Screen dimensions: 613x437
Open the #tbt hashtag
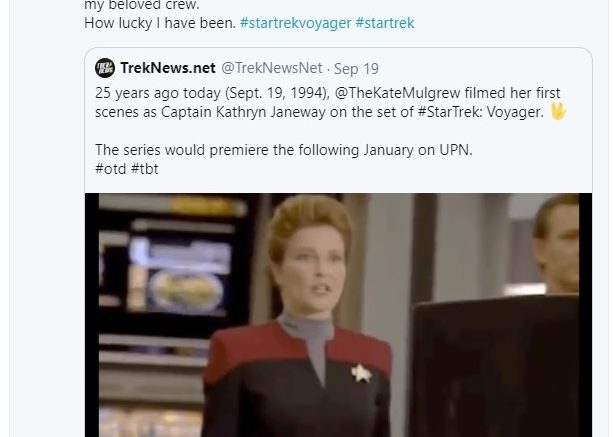click(x=145, y=169)
